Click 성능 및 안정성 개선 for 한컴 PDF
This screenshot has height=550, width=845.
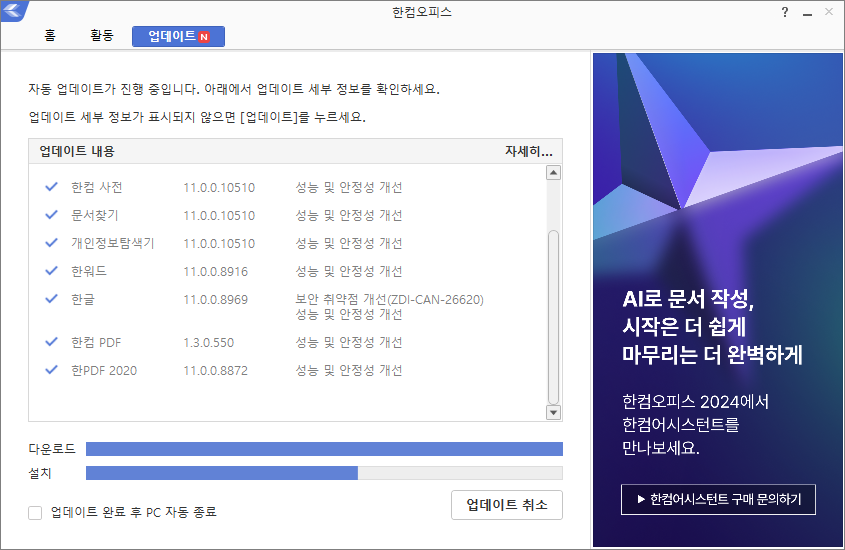tap(349, 343)
